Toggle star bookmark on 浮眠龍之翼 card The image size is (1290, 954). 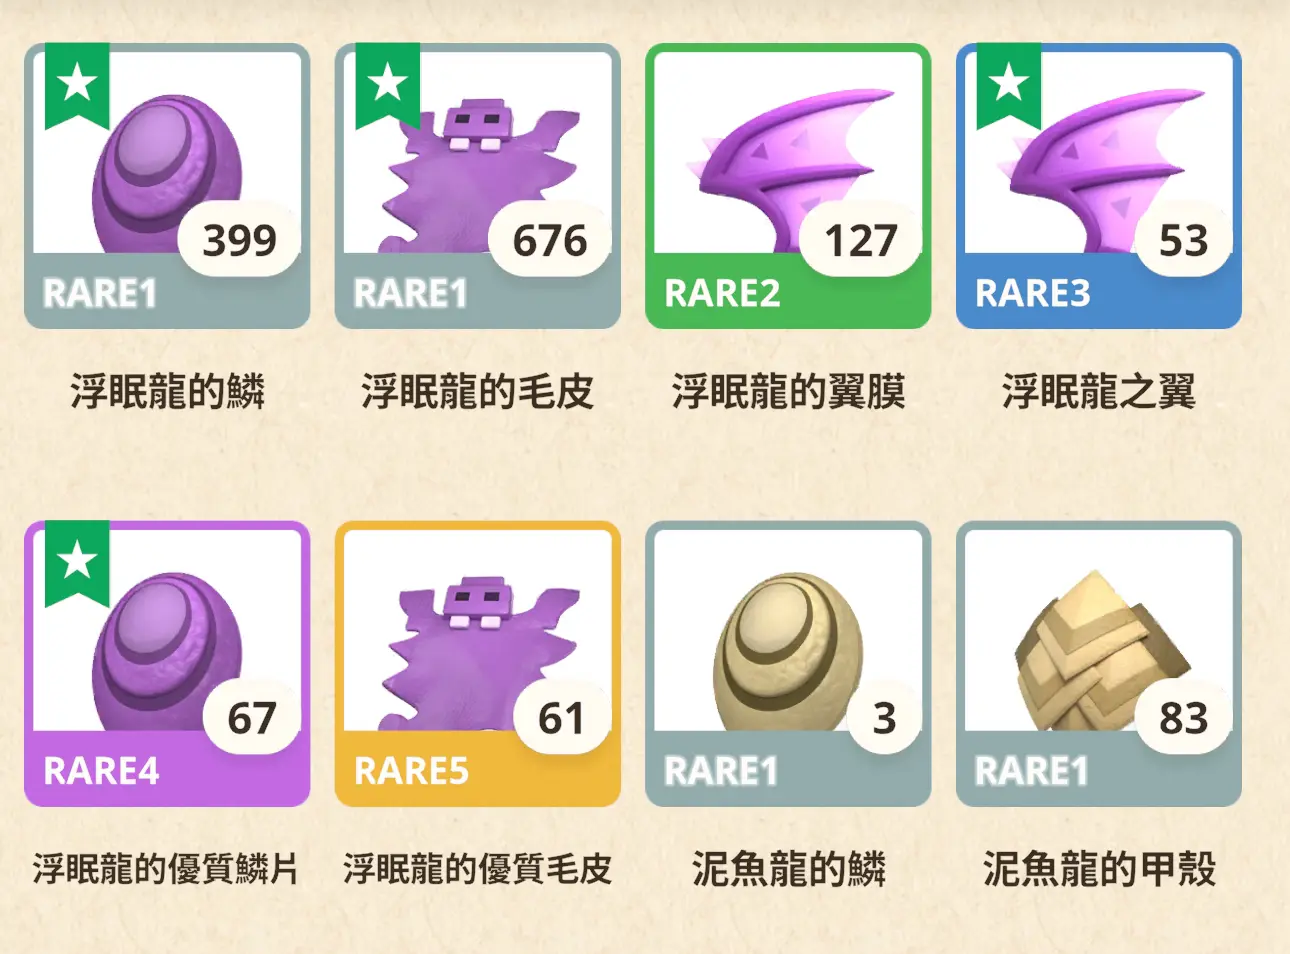(x=1009, y=85)
